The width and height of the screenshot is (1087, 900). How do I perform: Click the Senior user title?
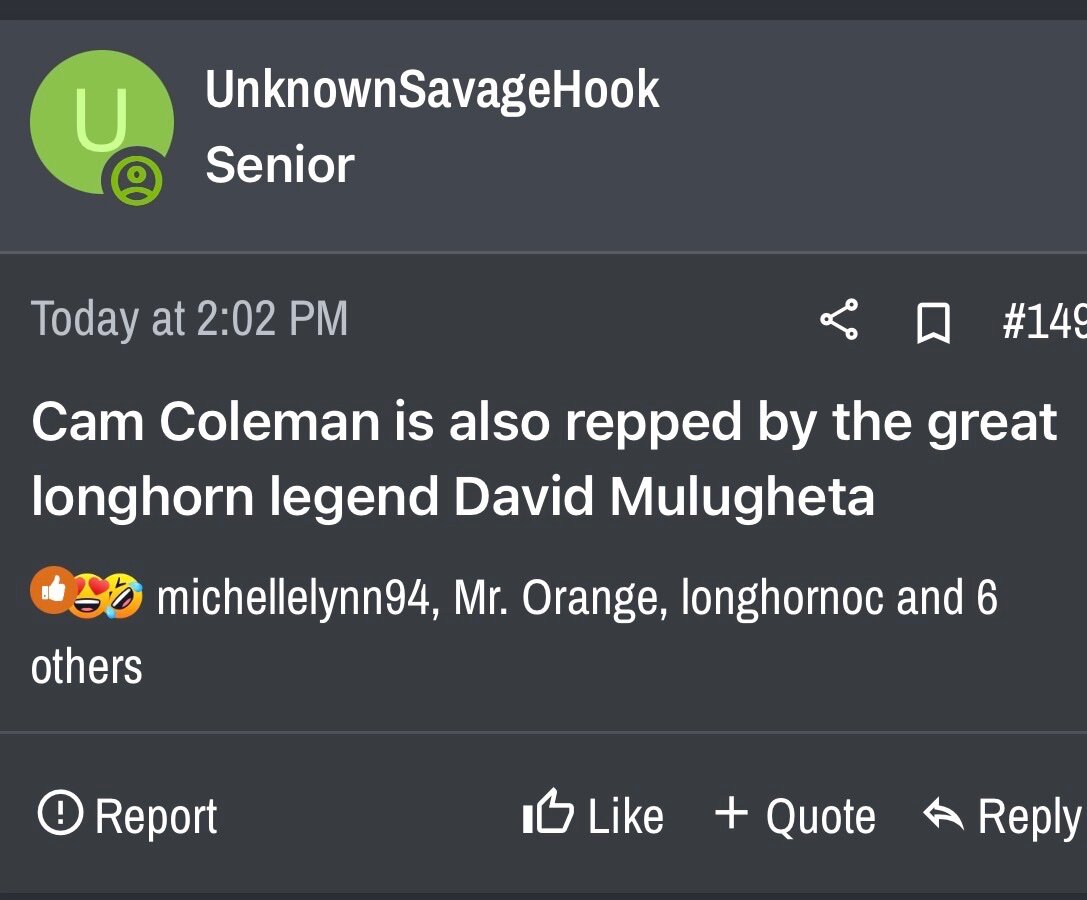[280, 165]
